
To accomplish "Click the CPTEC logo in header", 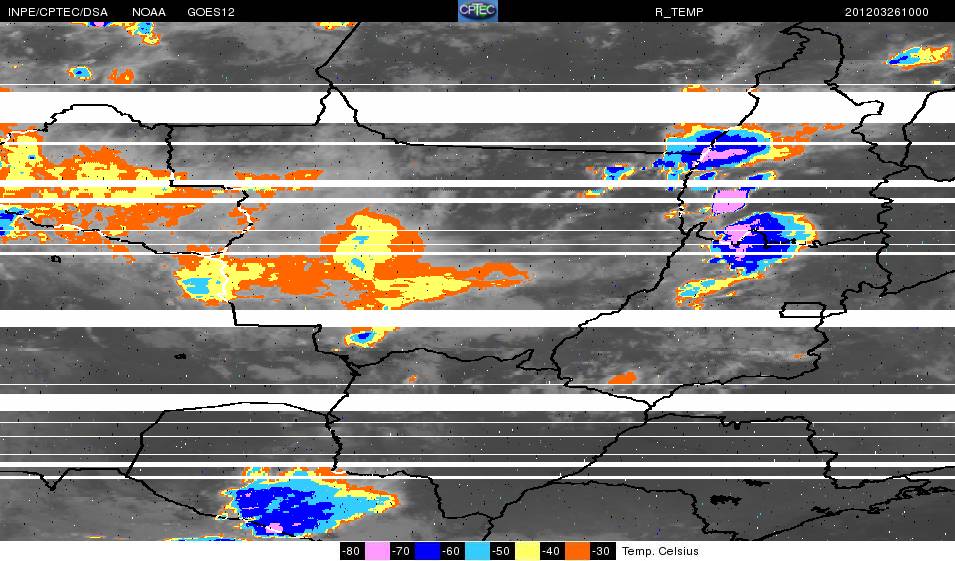I will point(478,11).
